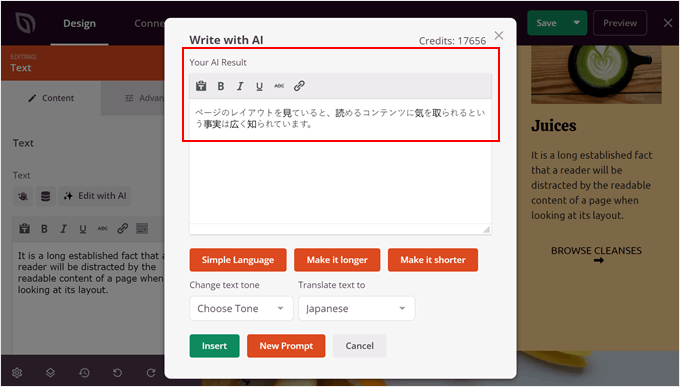The height and width of the screenshot is (387, 680).
Task: Select the Content tab in sidebar
Action: click(x=51, y=98)
